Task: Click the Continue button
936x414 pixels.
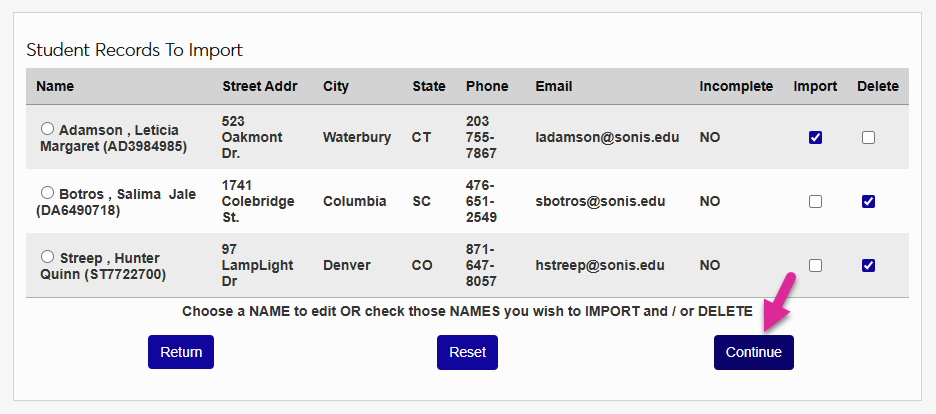Action: [753, 352]
